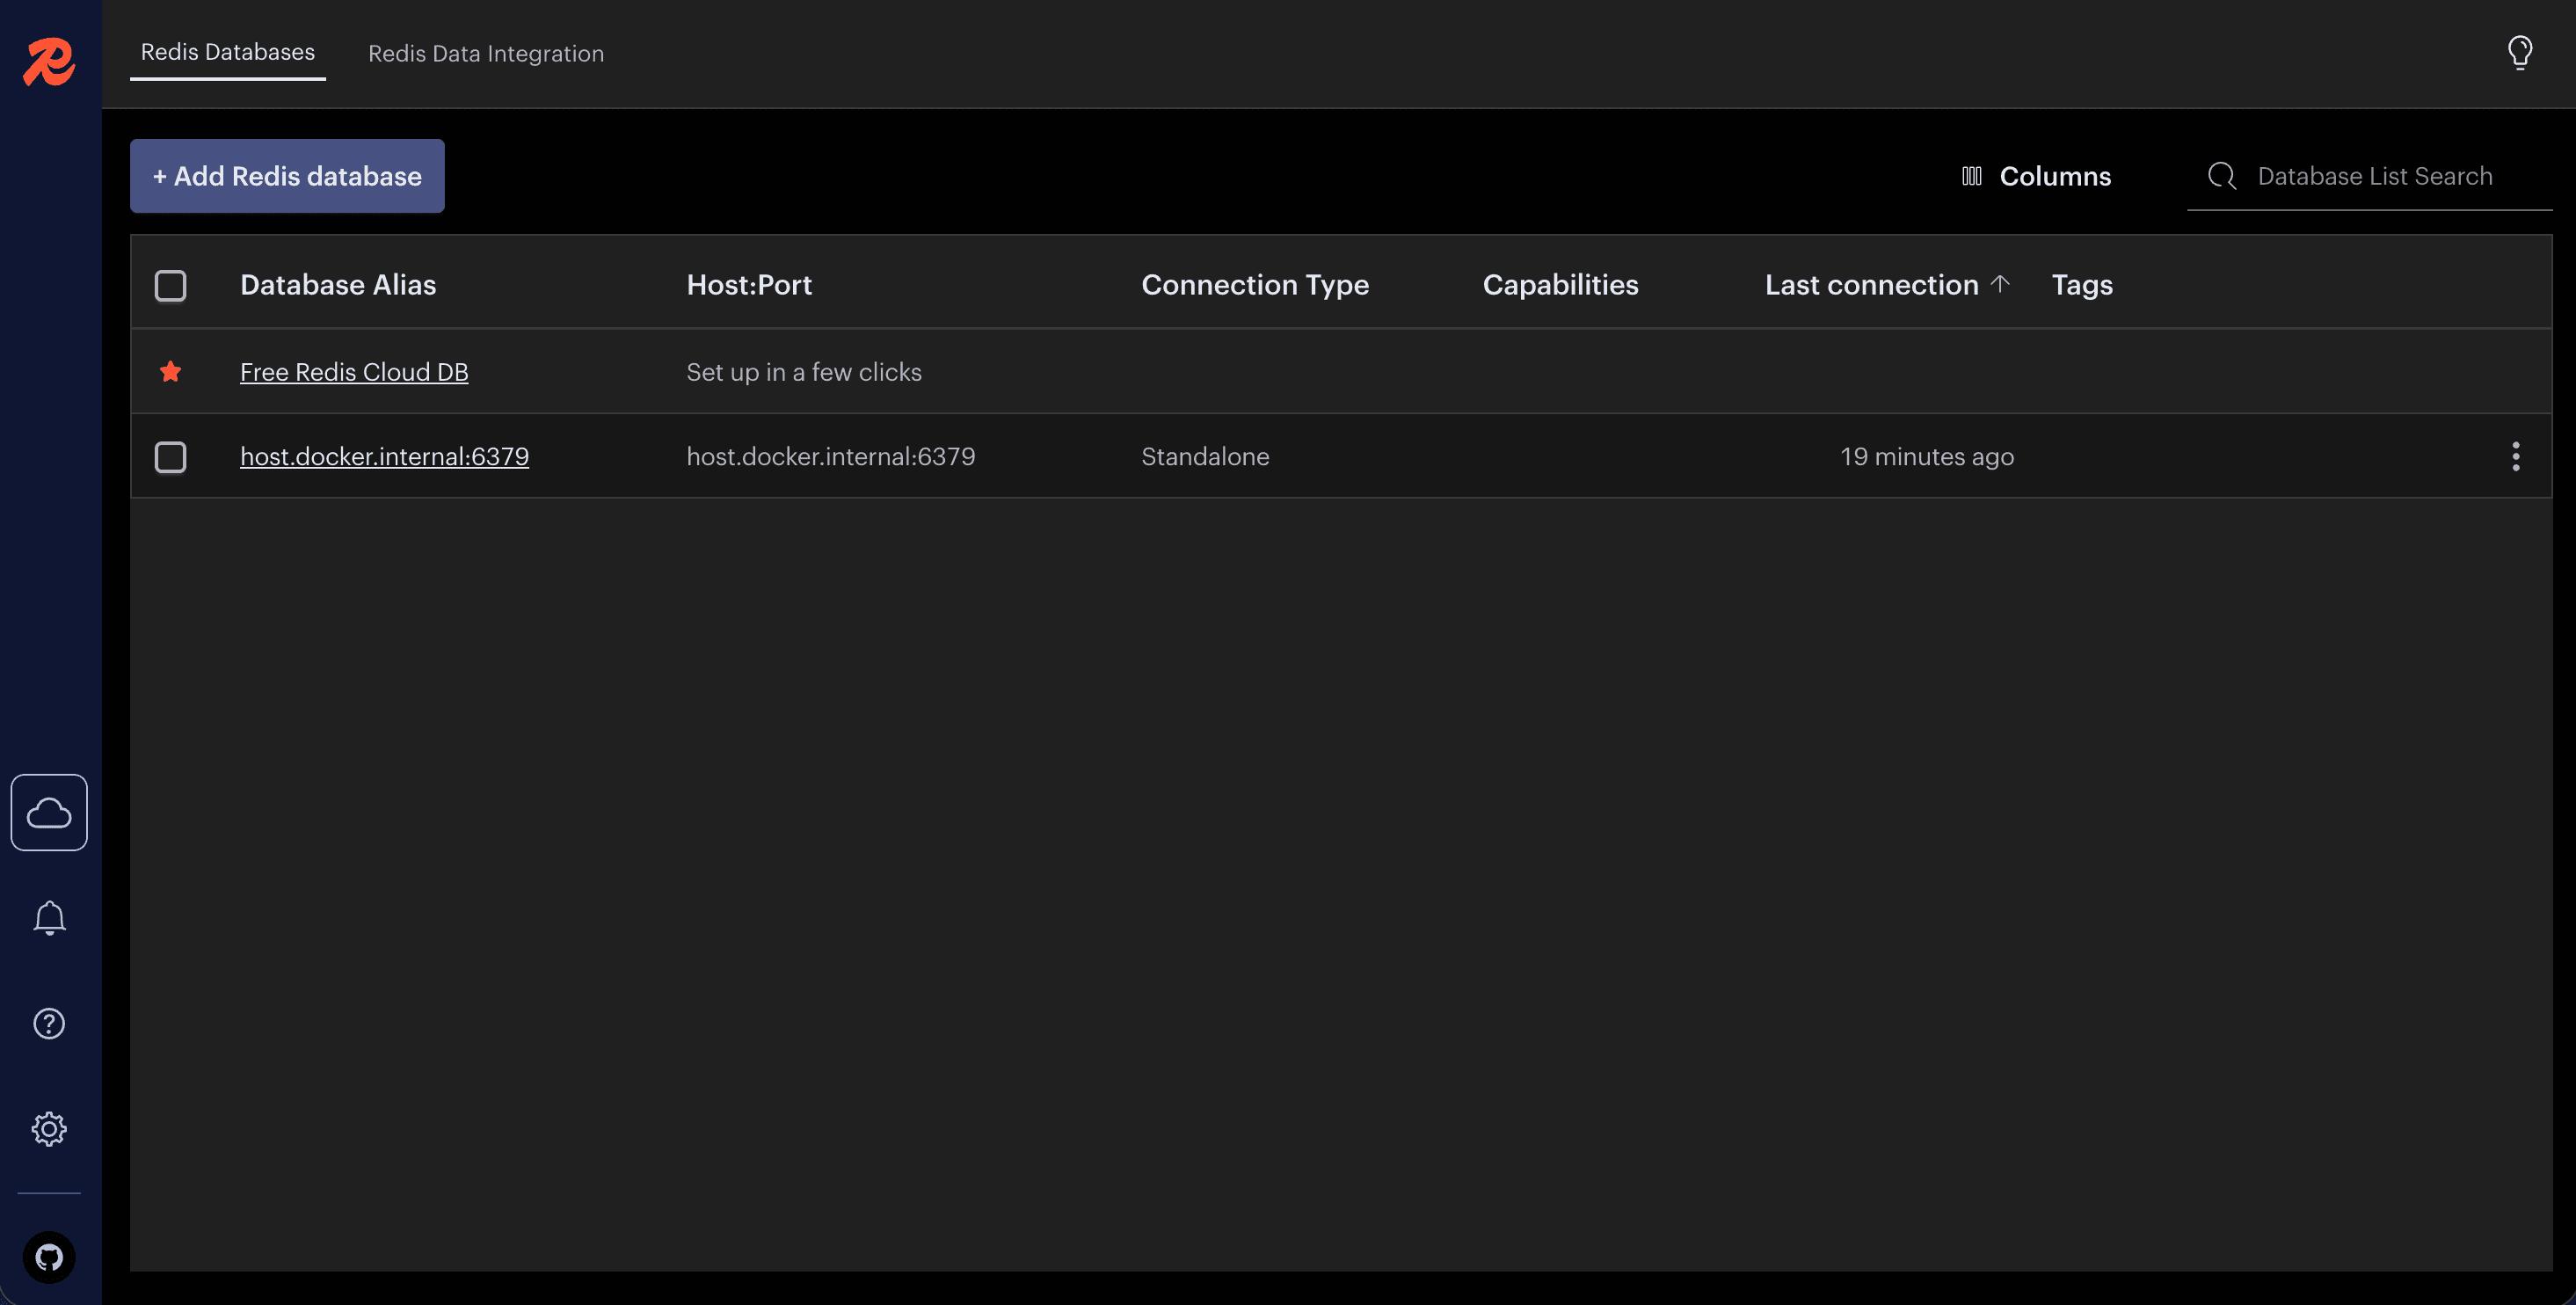Open the settings gear icon
The width and height of the screenshot is (2576, 1305).
click(49, 1128)
